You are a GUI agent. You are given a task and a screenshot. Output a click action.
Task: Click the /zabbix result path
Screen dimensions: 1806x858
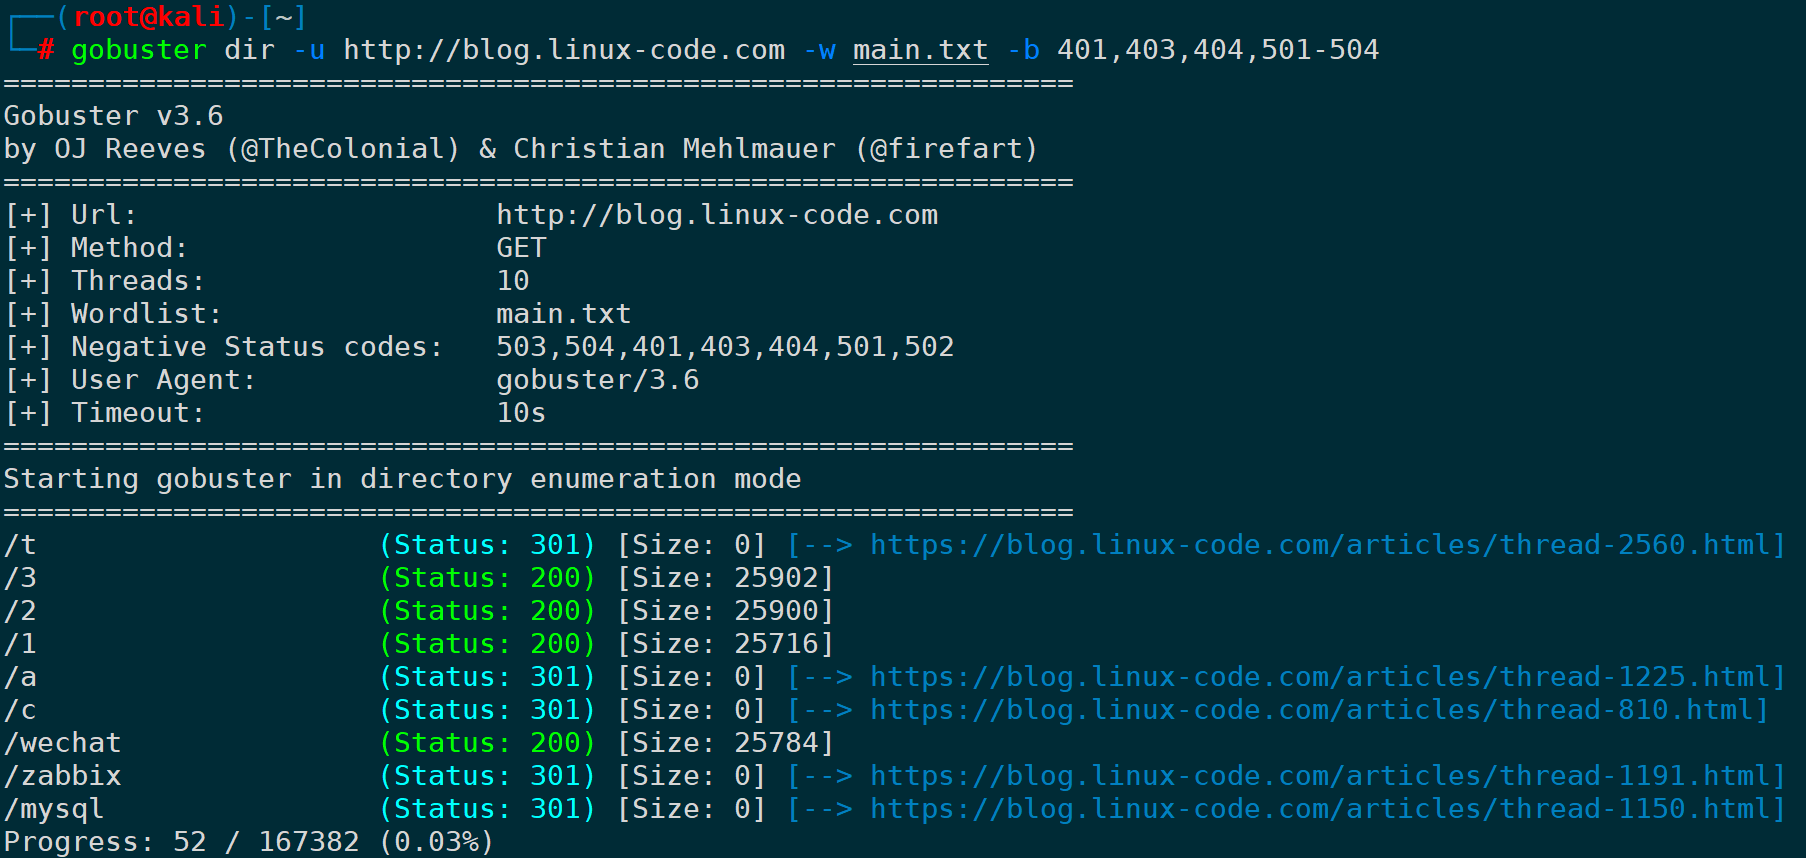click(x=62, y=776)
